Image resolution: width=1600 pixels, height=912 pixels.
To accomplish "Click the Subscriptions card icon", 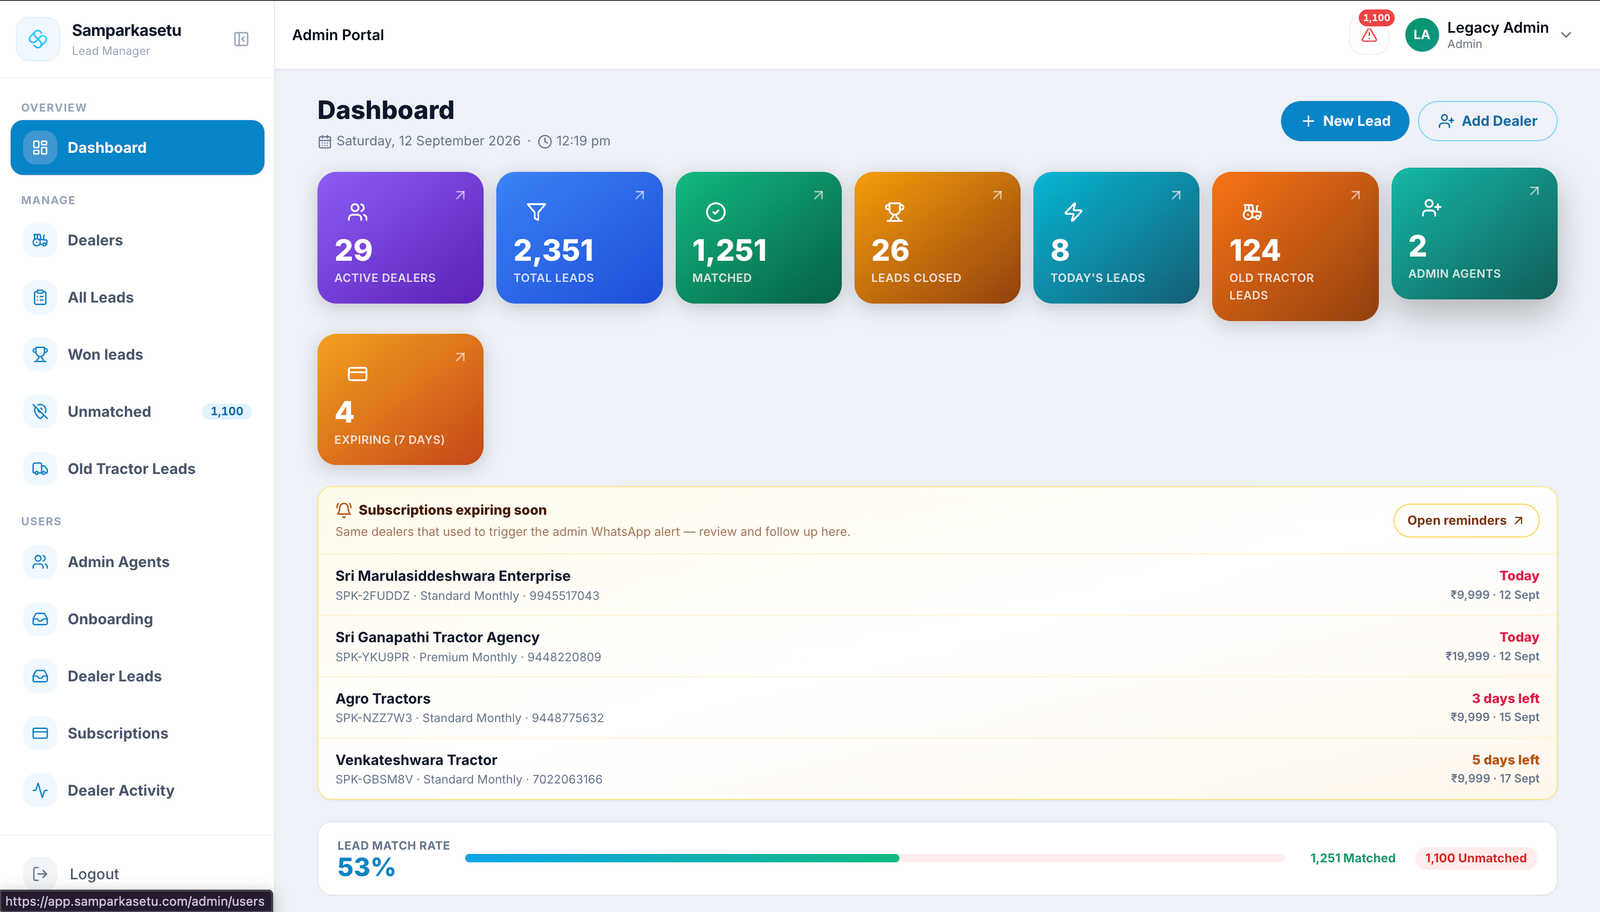I will pyautogui.click(x=40, y=733).
